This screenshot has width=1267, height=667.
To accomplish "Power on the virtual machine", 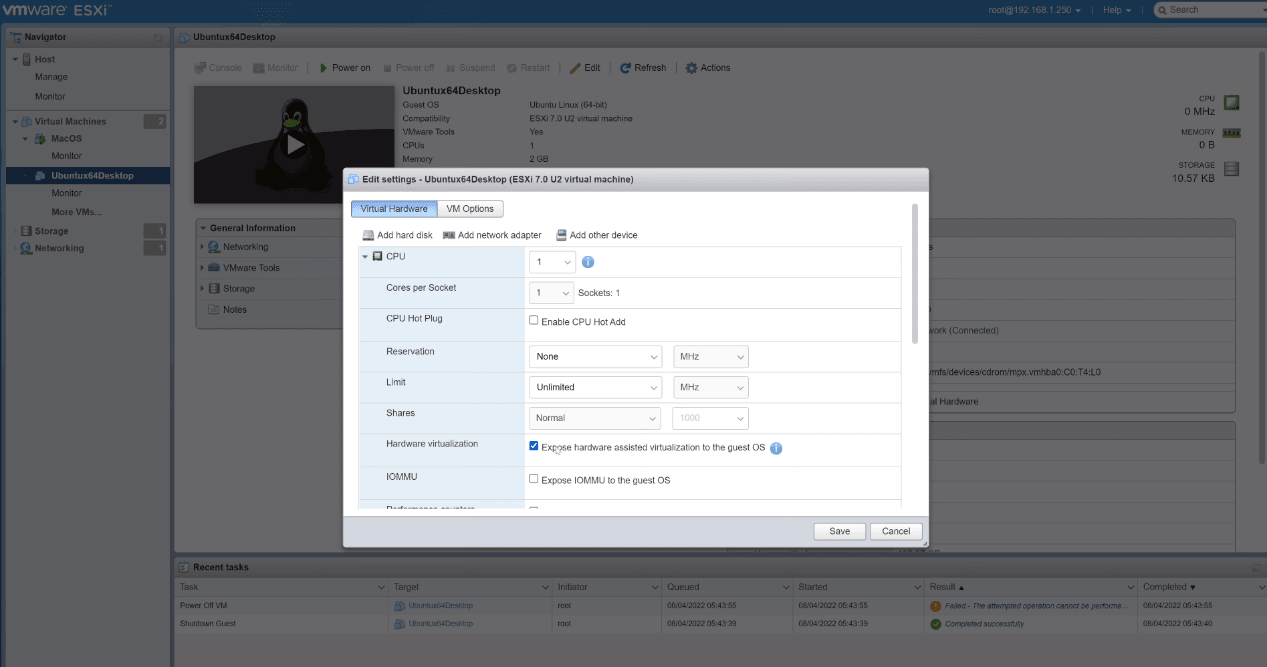I will click(x=345, y=68).
